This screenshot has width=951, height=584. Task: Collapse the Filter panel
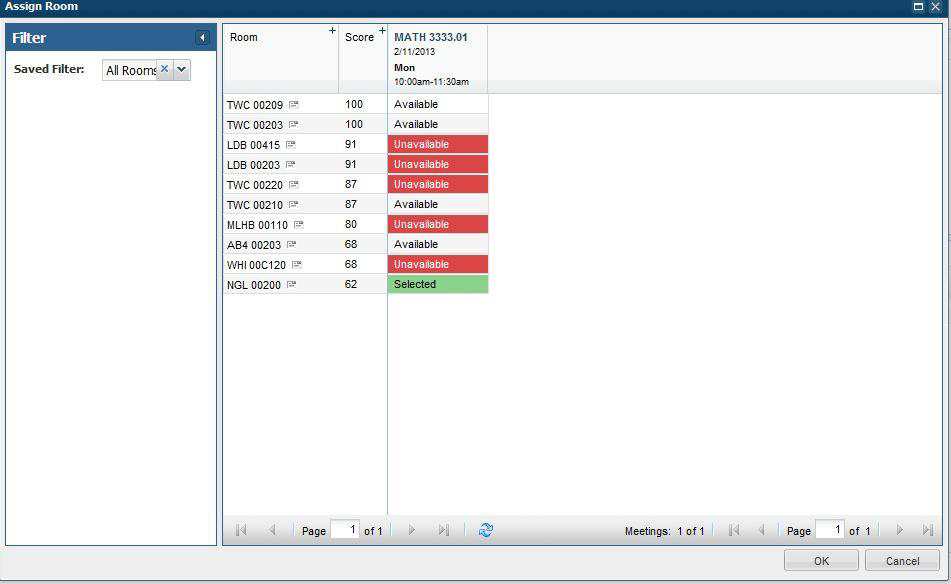tap(202, 38)
